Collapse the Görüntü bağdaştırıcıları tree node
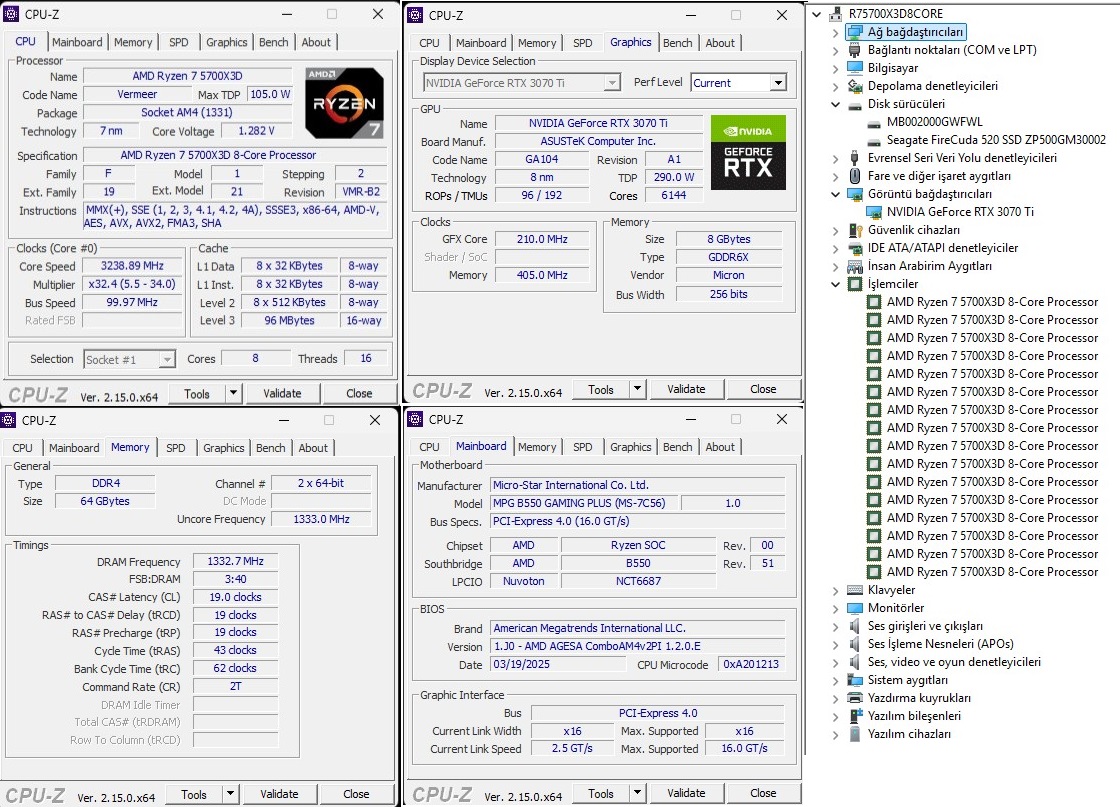This screenshot has height=807, width=1120. [x=835, y=194]
